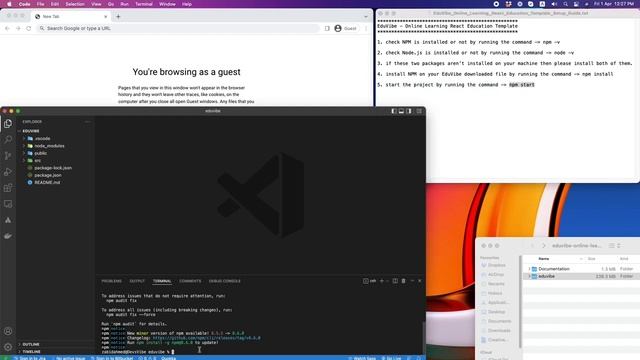Open customize layout button in VS Code
Screen dimensions: 640x360
tap(419, 111)
